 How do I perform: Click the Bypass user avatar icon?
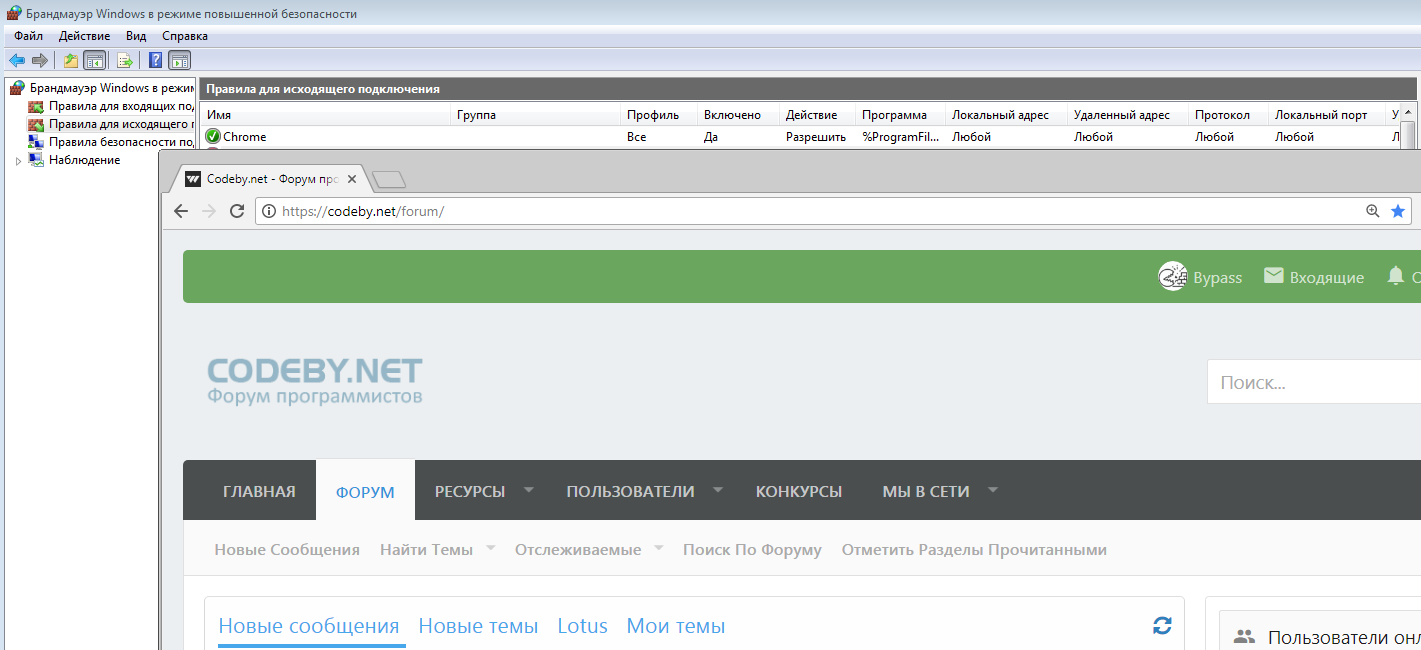tap(1172, 277)
